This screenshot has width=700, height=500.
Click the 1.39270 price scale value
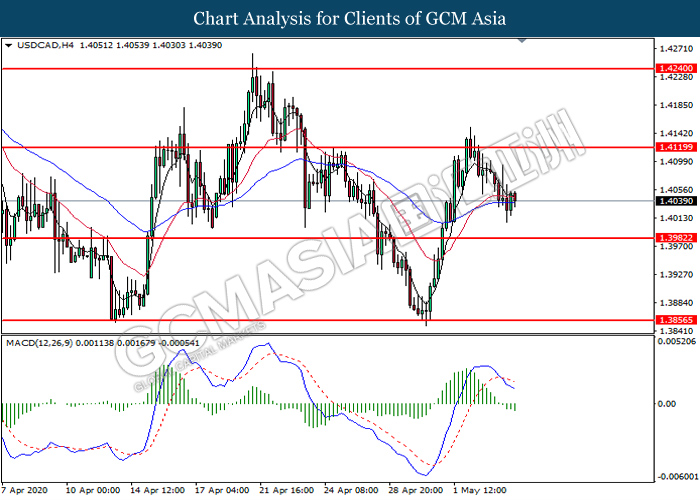click(x=677, y=275)
